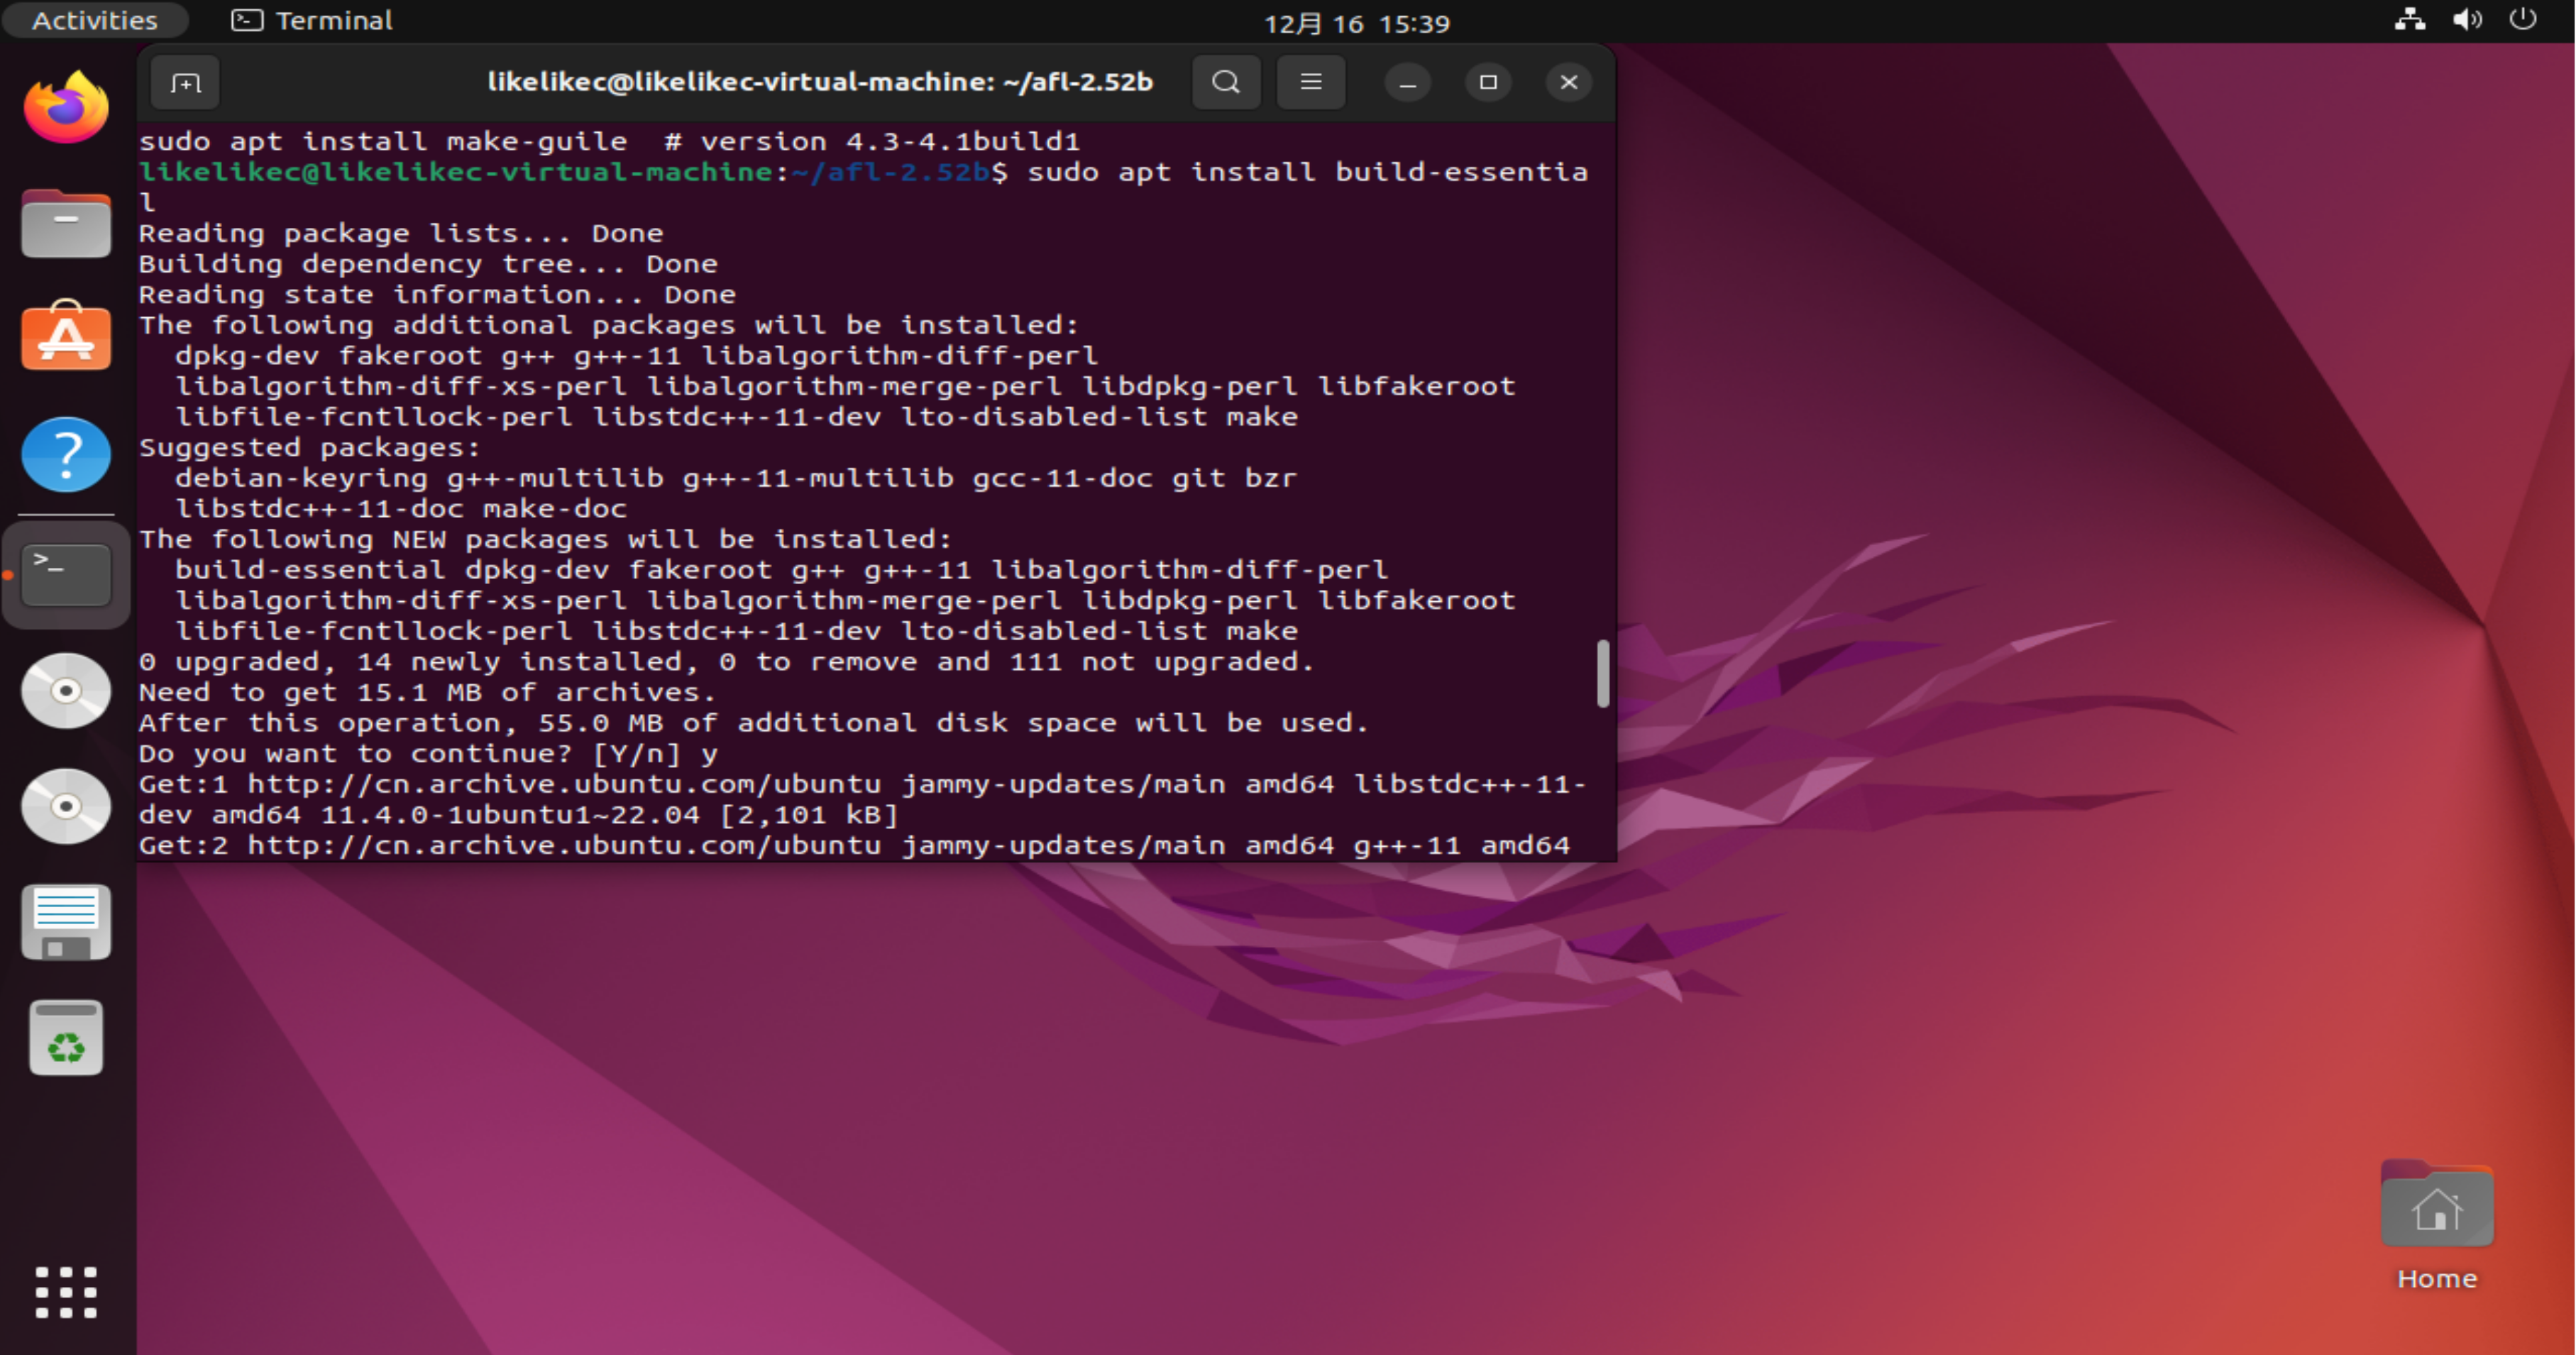
Task: Open the Activities overview
Action: pyautogui.click(x=94, y=20)
